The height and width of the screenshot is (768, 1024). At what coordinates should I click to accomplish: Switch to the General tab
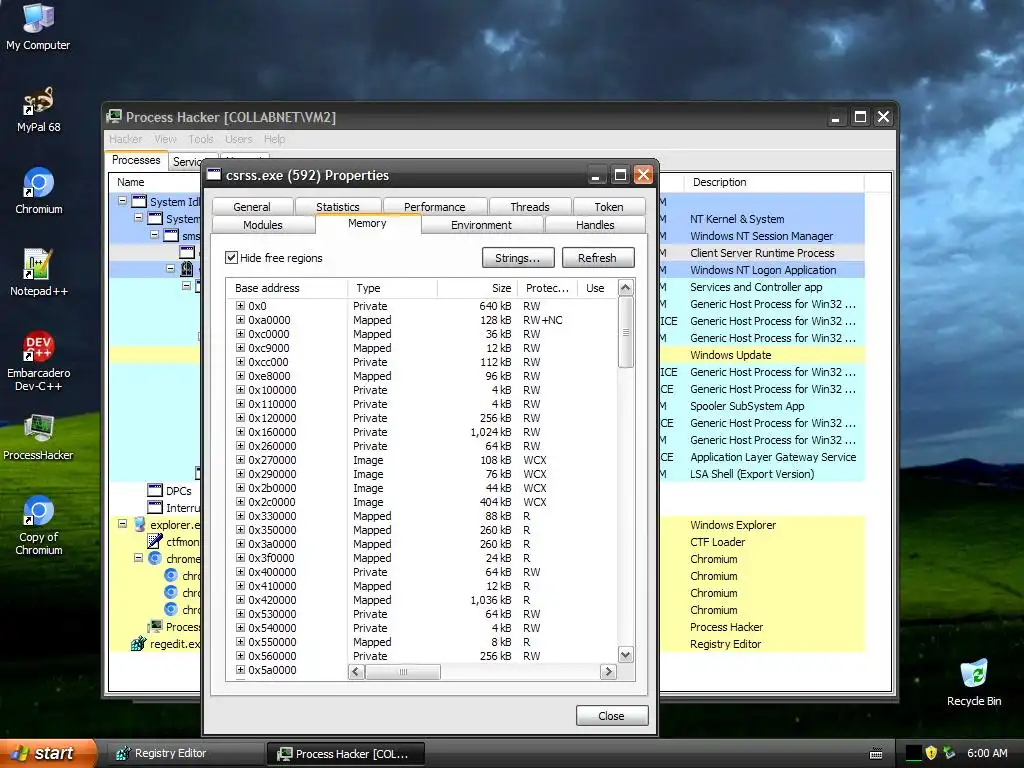pos(251,206)
